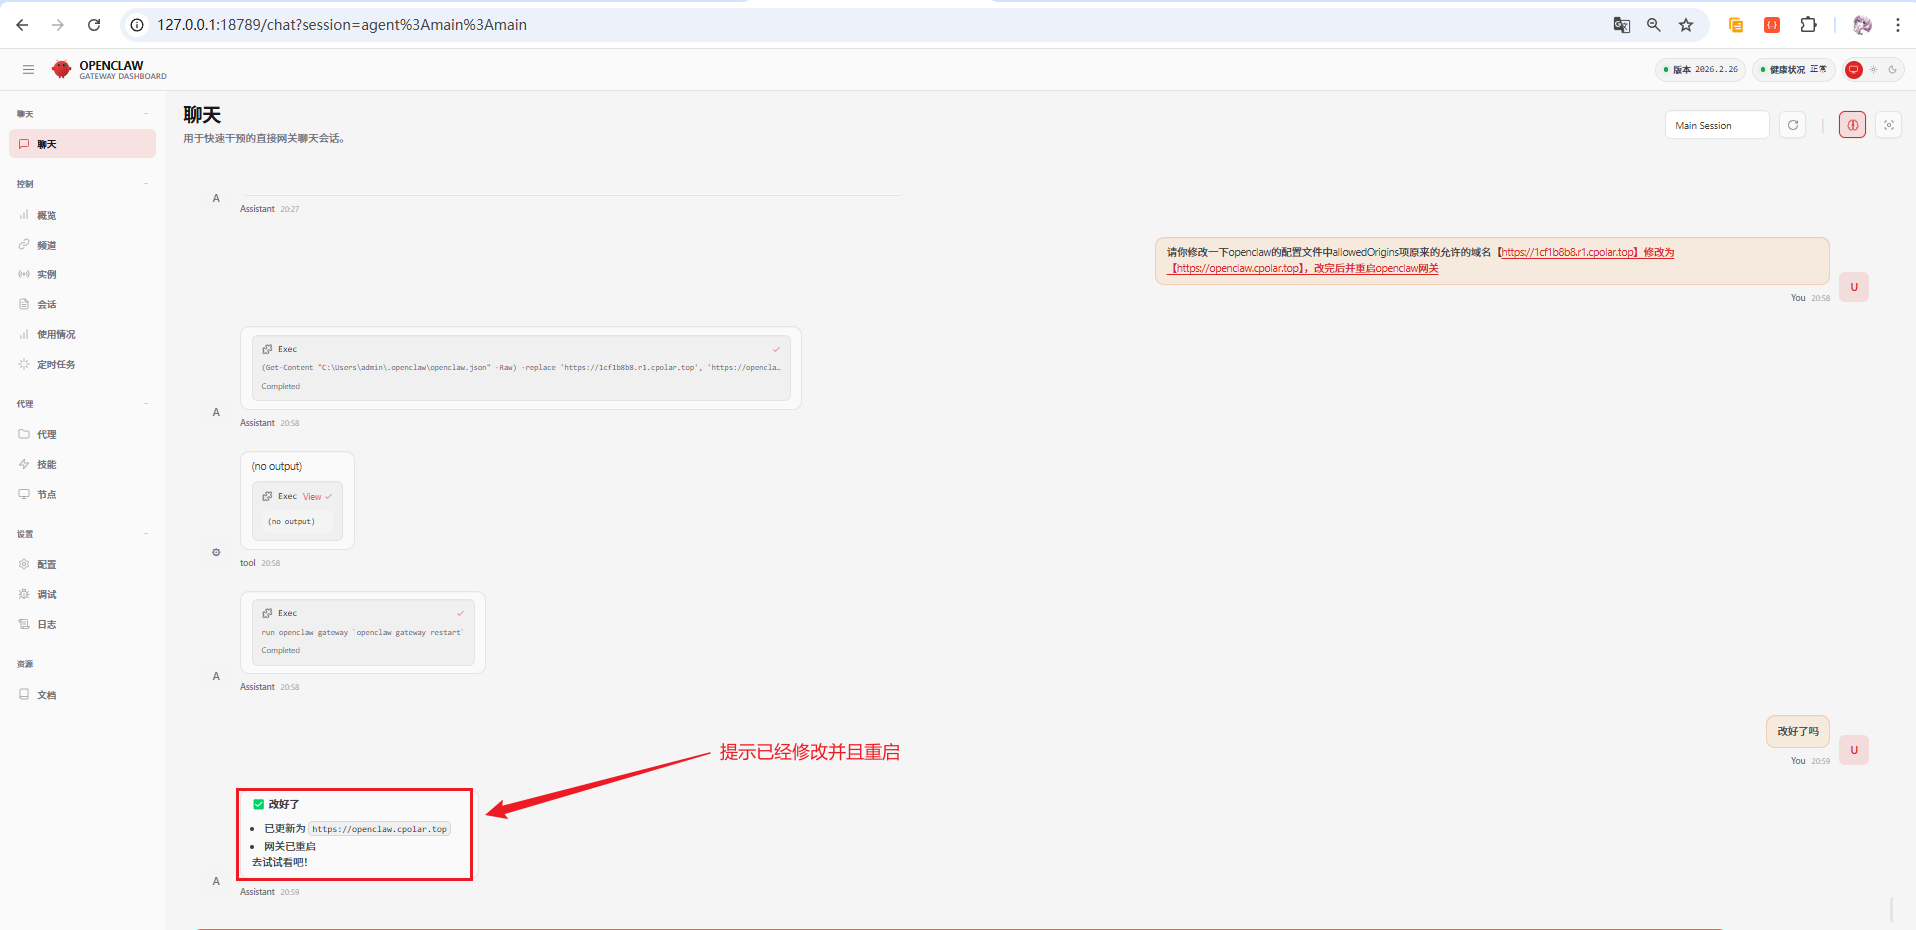
Task: Open the 日志 logs page
Action: coord(46,625)
